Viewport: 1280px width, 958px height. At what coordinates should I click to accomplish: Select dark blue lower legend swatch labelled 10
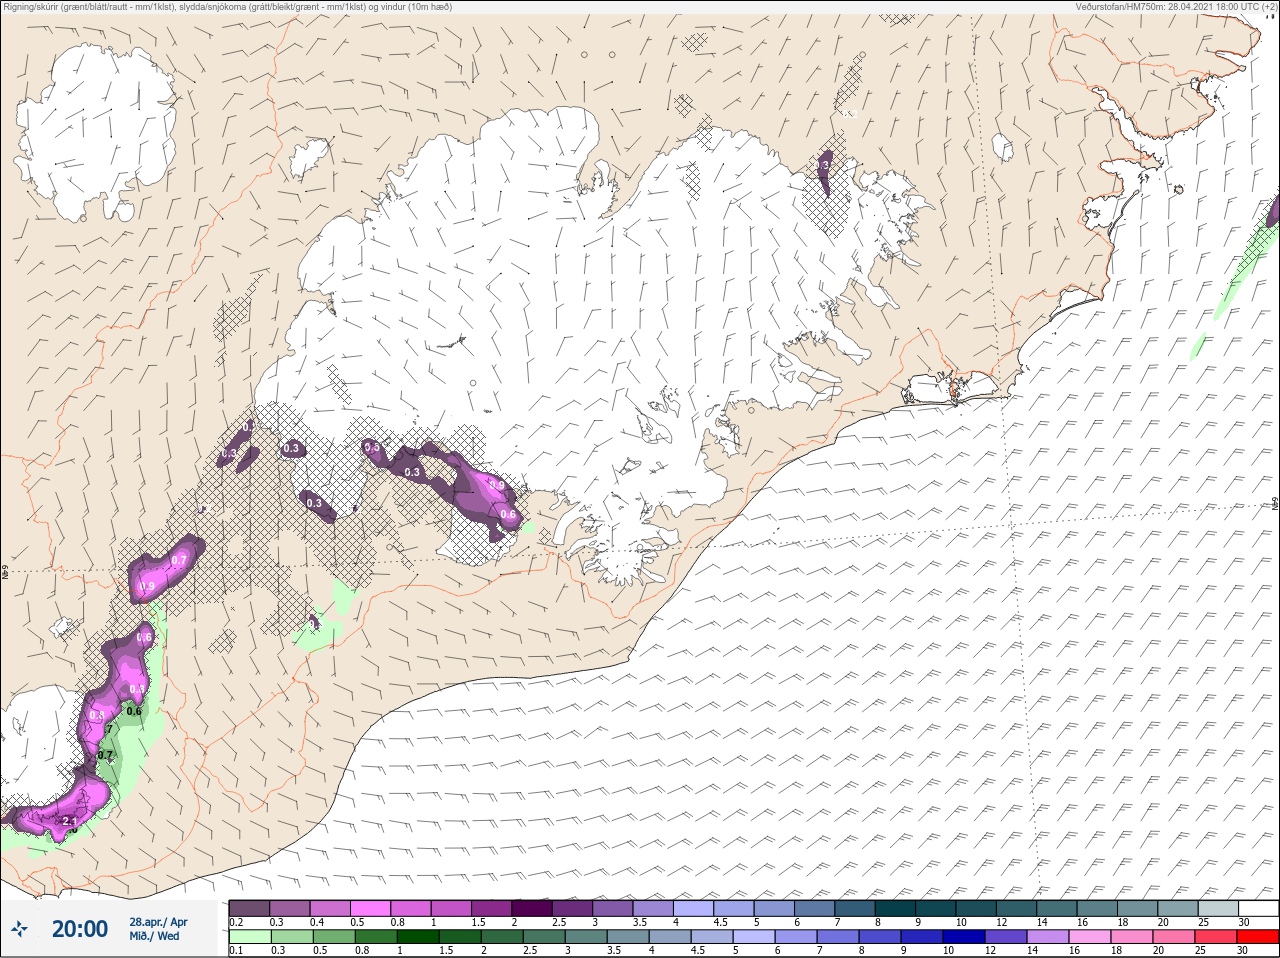click(x=964, y=938)
